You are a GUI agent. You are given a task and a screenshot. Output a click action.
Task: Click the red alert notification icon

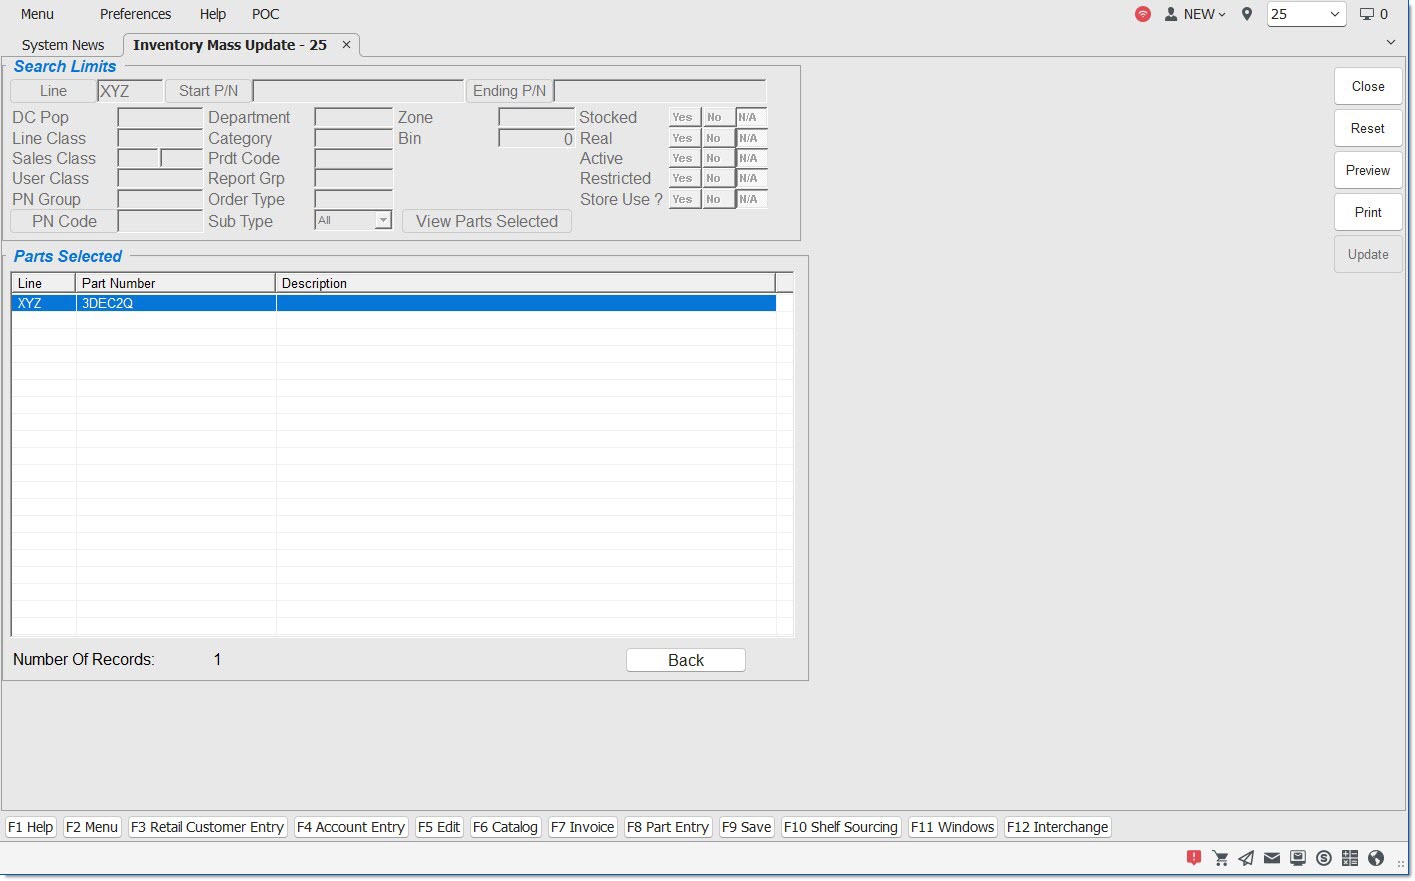(1194, 858)
